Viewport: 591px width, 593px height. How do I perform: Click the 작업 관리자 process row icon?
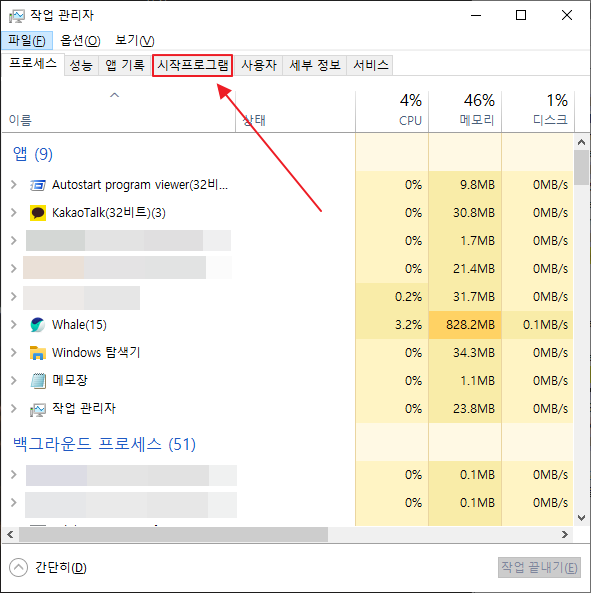point(38,410)
